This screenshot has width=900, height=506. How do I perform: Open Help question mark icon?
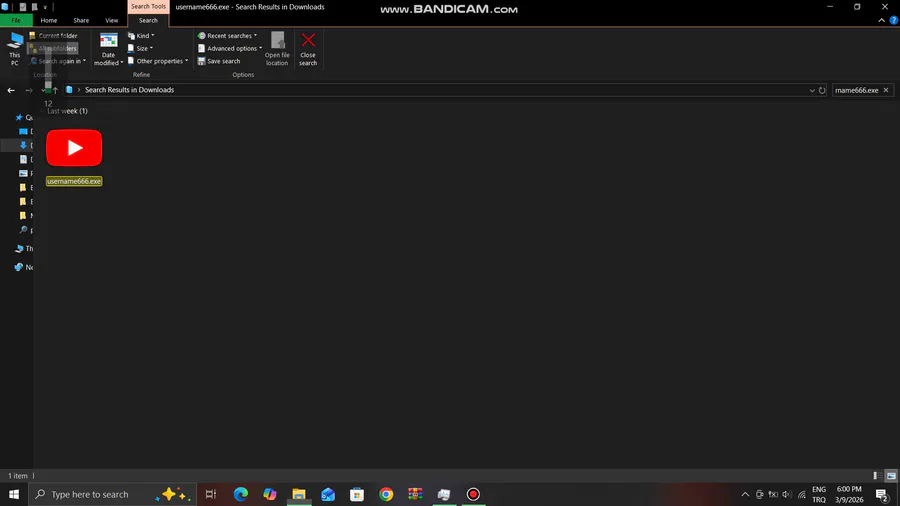894,20
